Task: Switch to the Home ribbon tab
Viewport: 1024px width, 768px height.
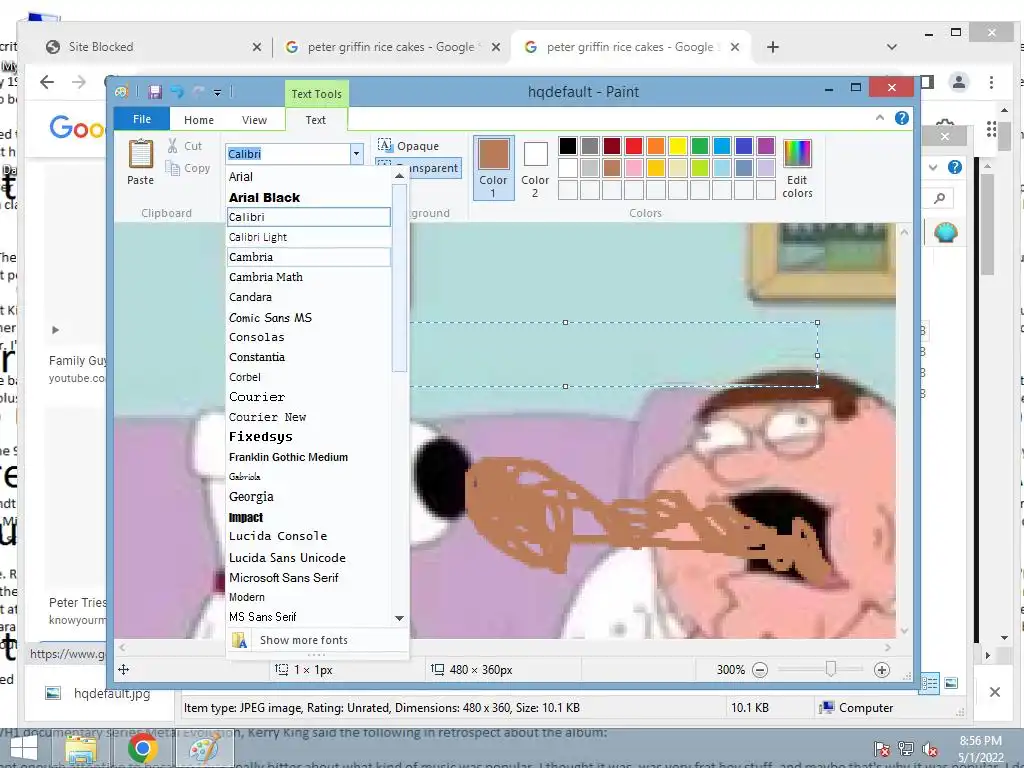Action: point(199,120)
